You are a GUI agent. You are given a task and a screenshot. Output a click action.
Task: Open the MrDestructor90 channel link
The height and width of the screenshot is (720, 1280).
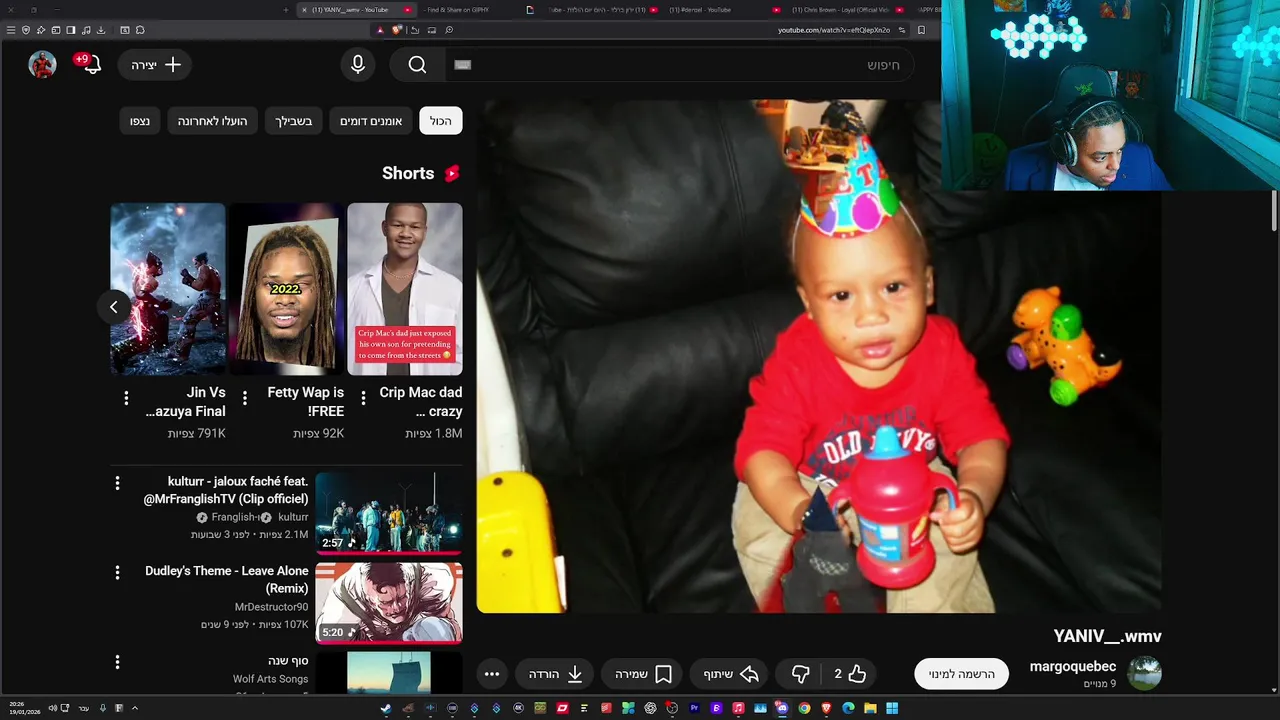(x=271, y=607)
